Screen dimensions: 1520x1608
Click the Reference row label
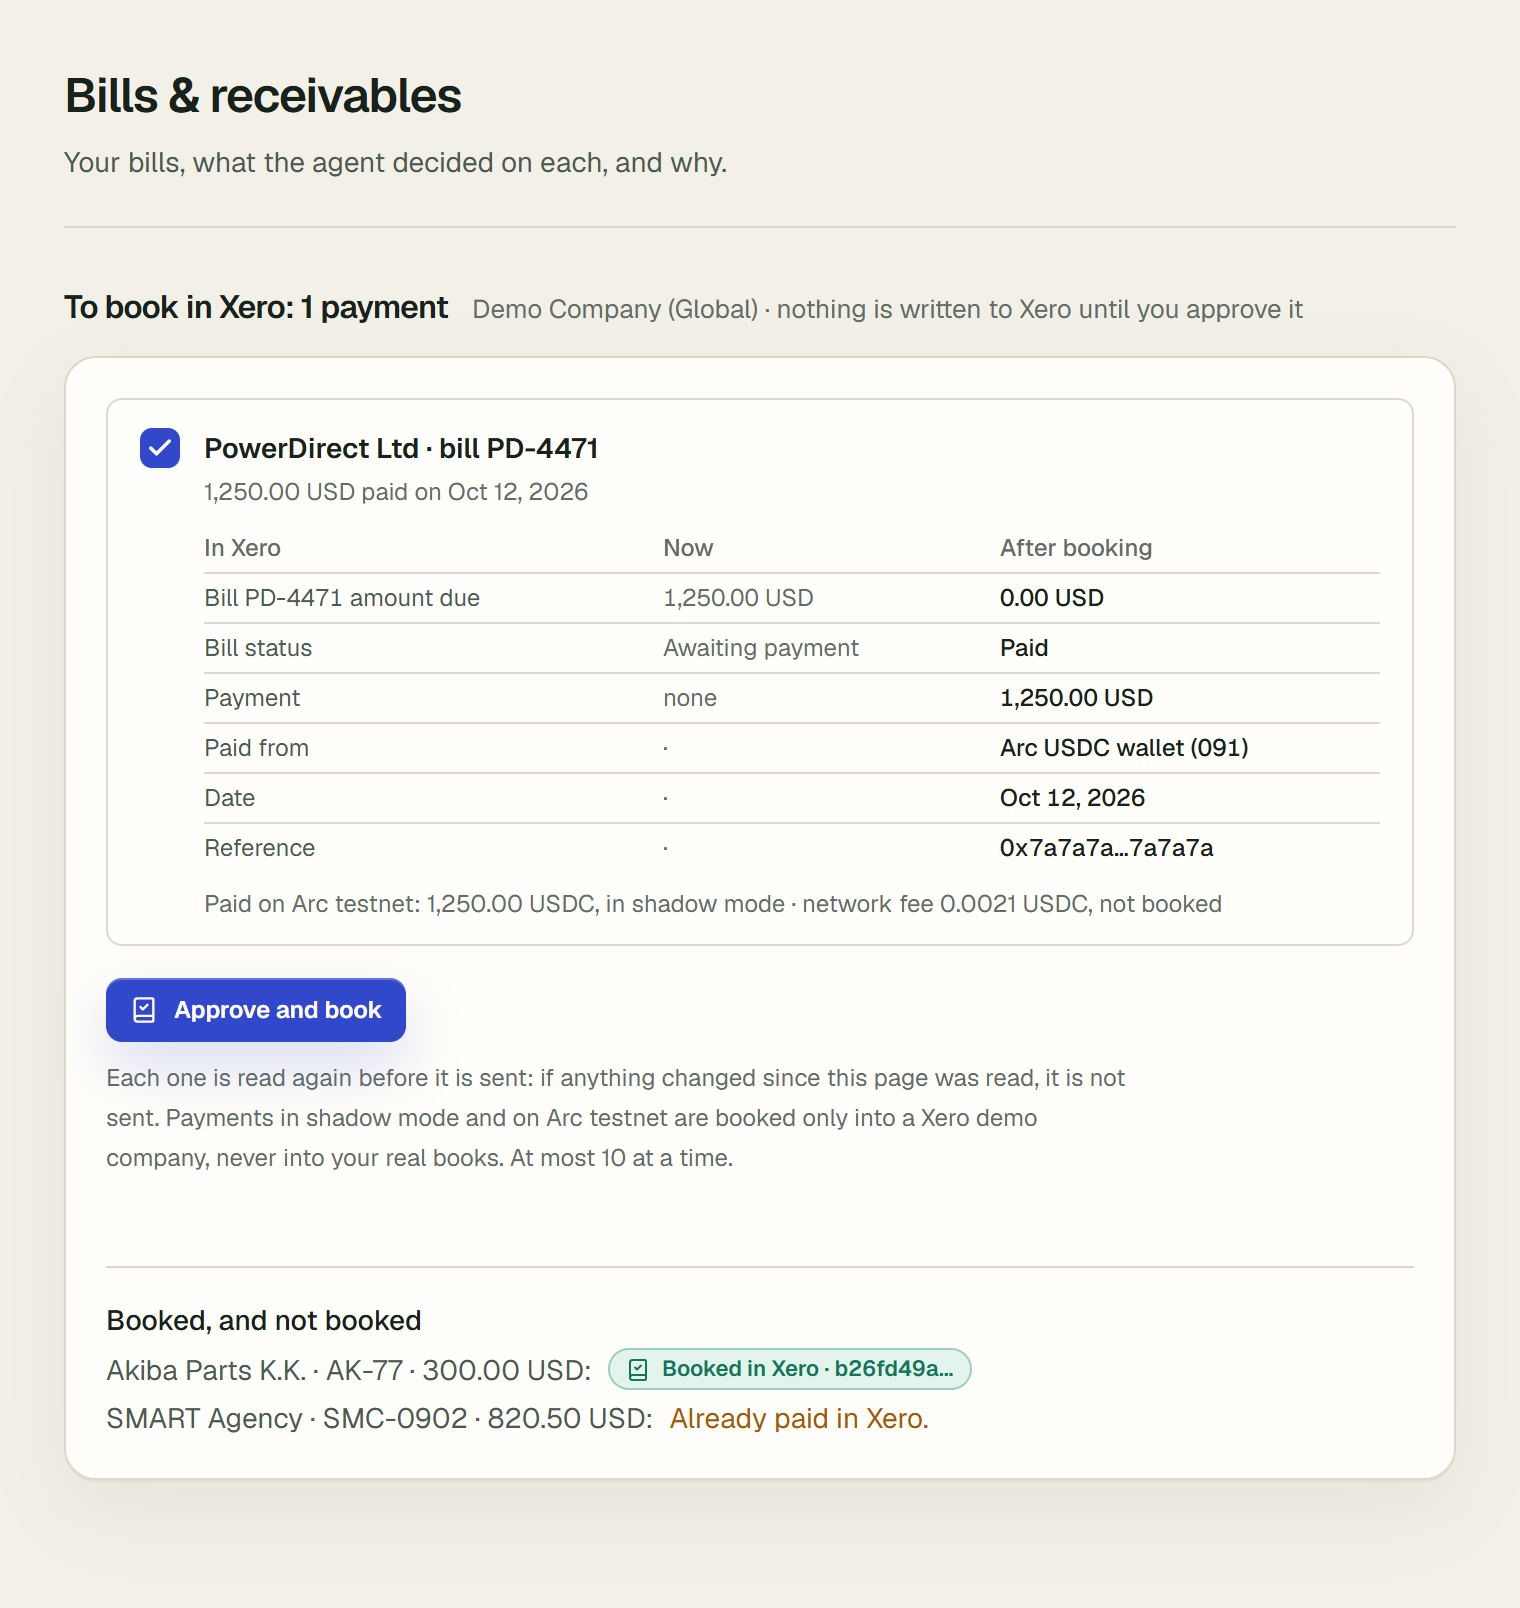coord(260,848)
